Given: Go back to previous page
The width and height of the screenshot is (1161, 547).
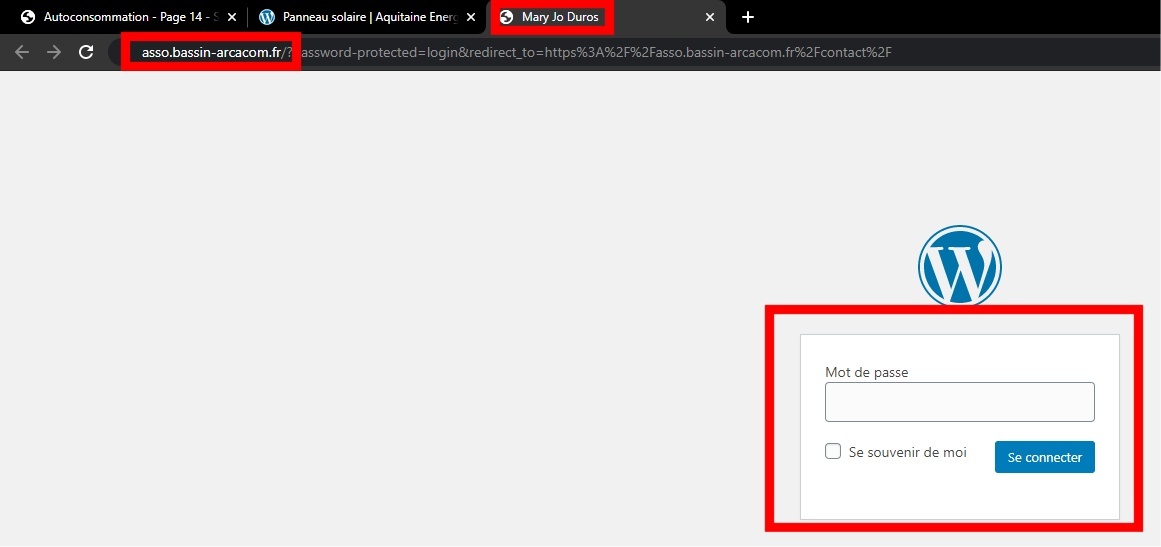Looking at the screenshot, I should (x=22, y=52).
